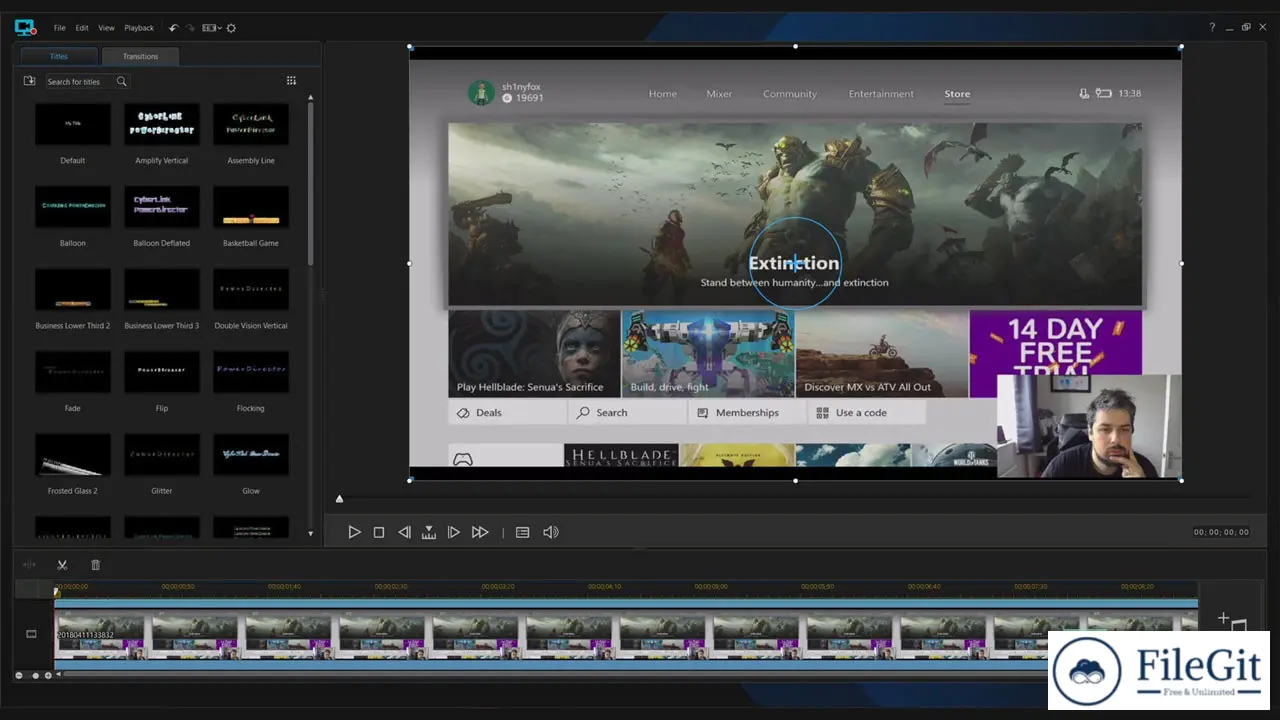Select the Amplify Vertical title template
Viewport: 1280px width, 720px height.
coord(162,124)
